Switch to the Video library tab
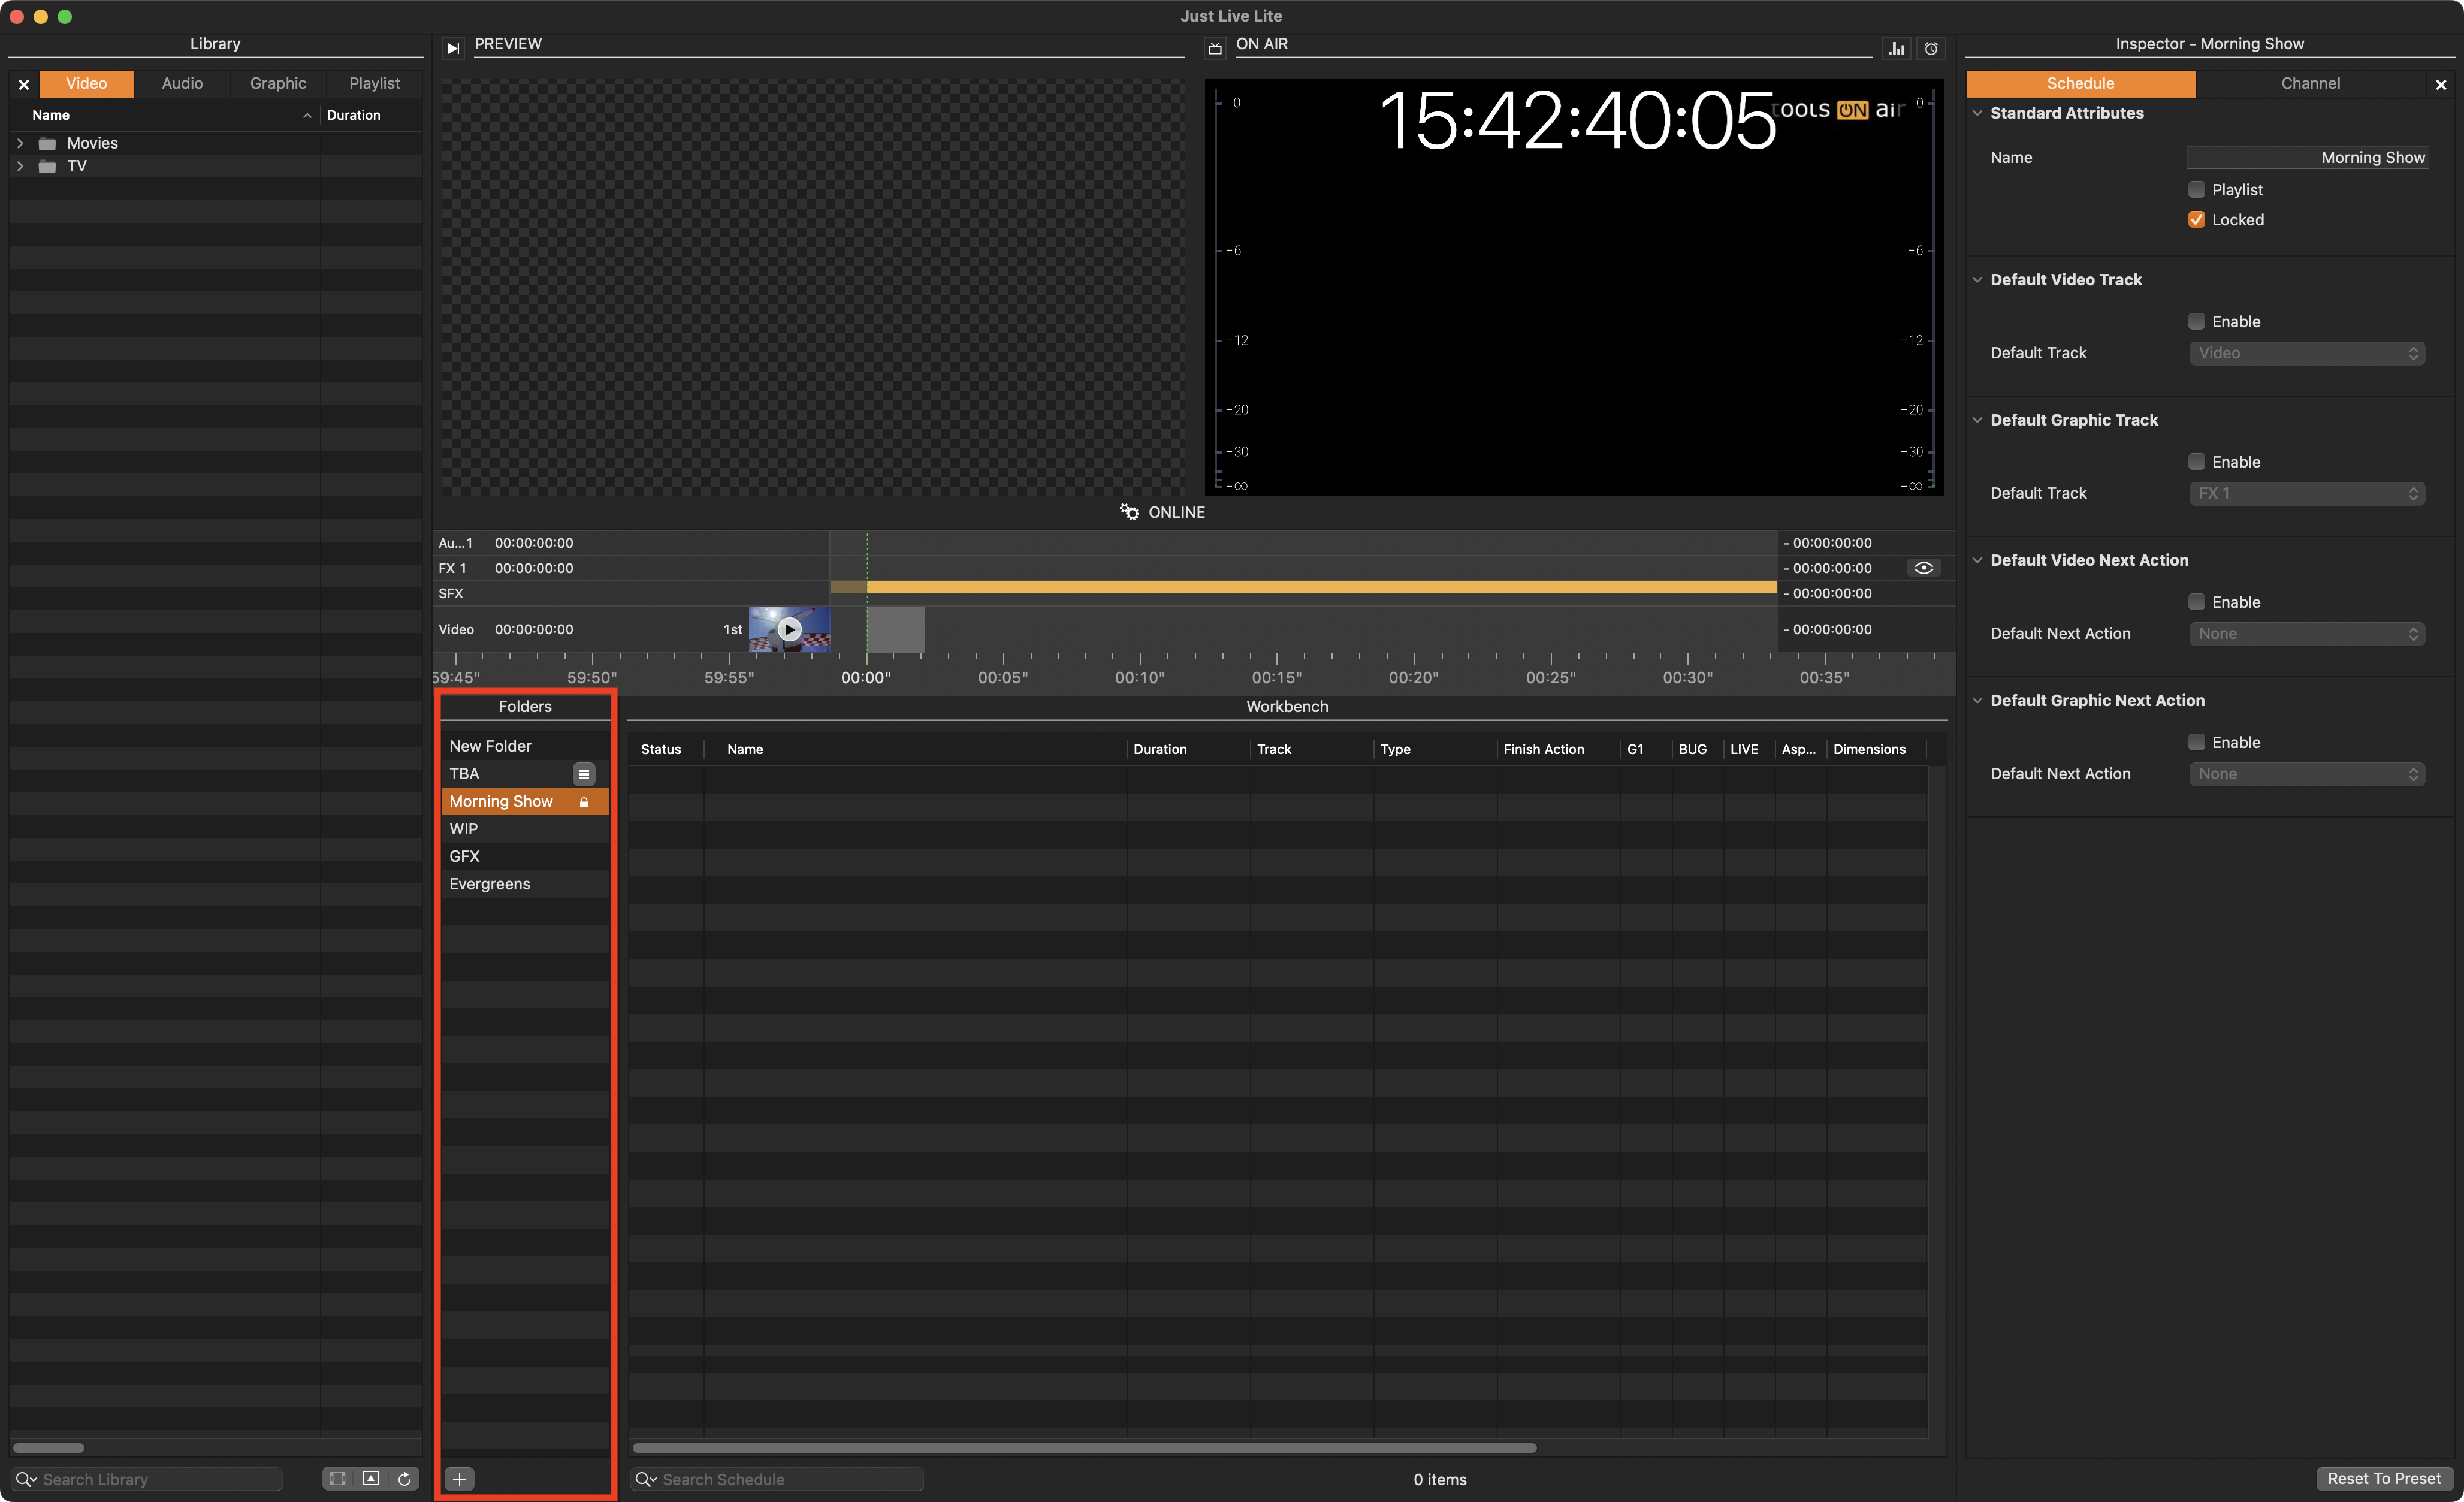 pos(86,84)
